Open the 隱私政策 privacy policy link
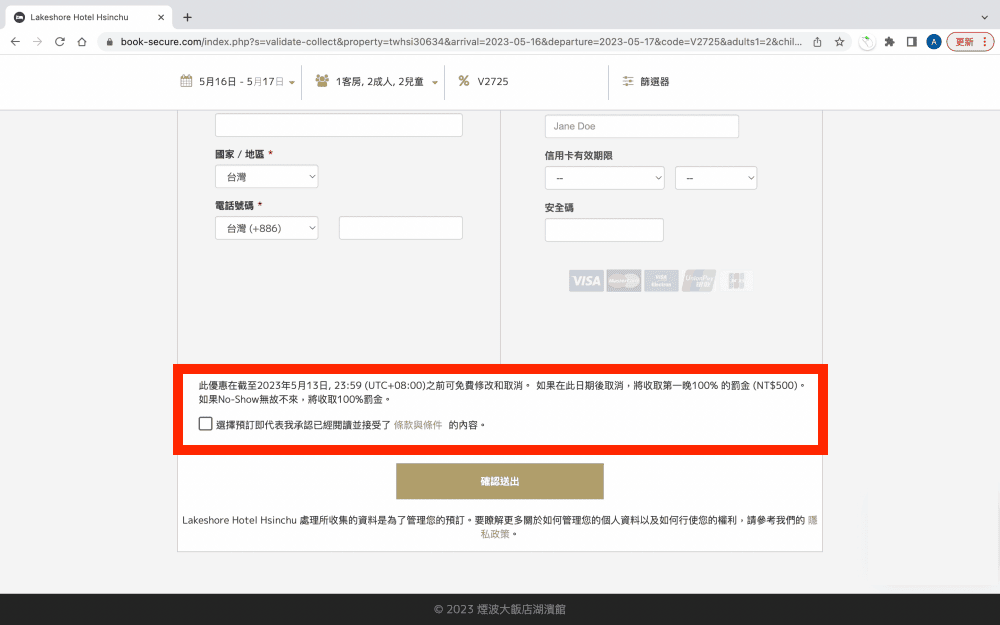Image resolution: width=1000 pixels, height=625 pixels. (x=498, y=533)
